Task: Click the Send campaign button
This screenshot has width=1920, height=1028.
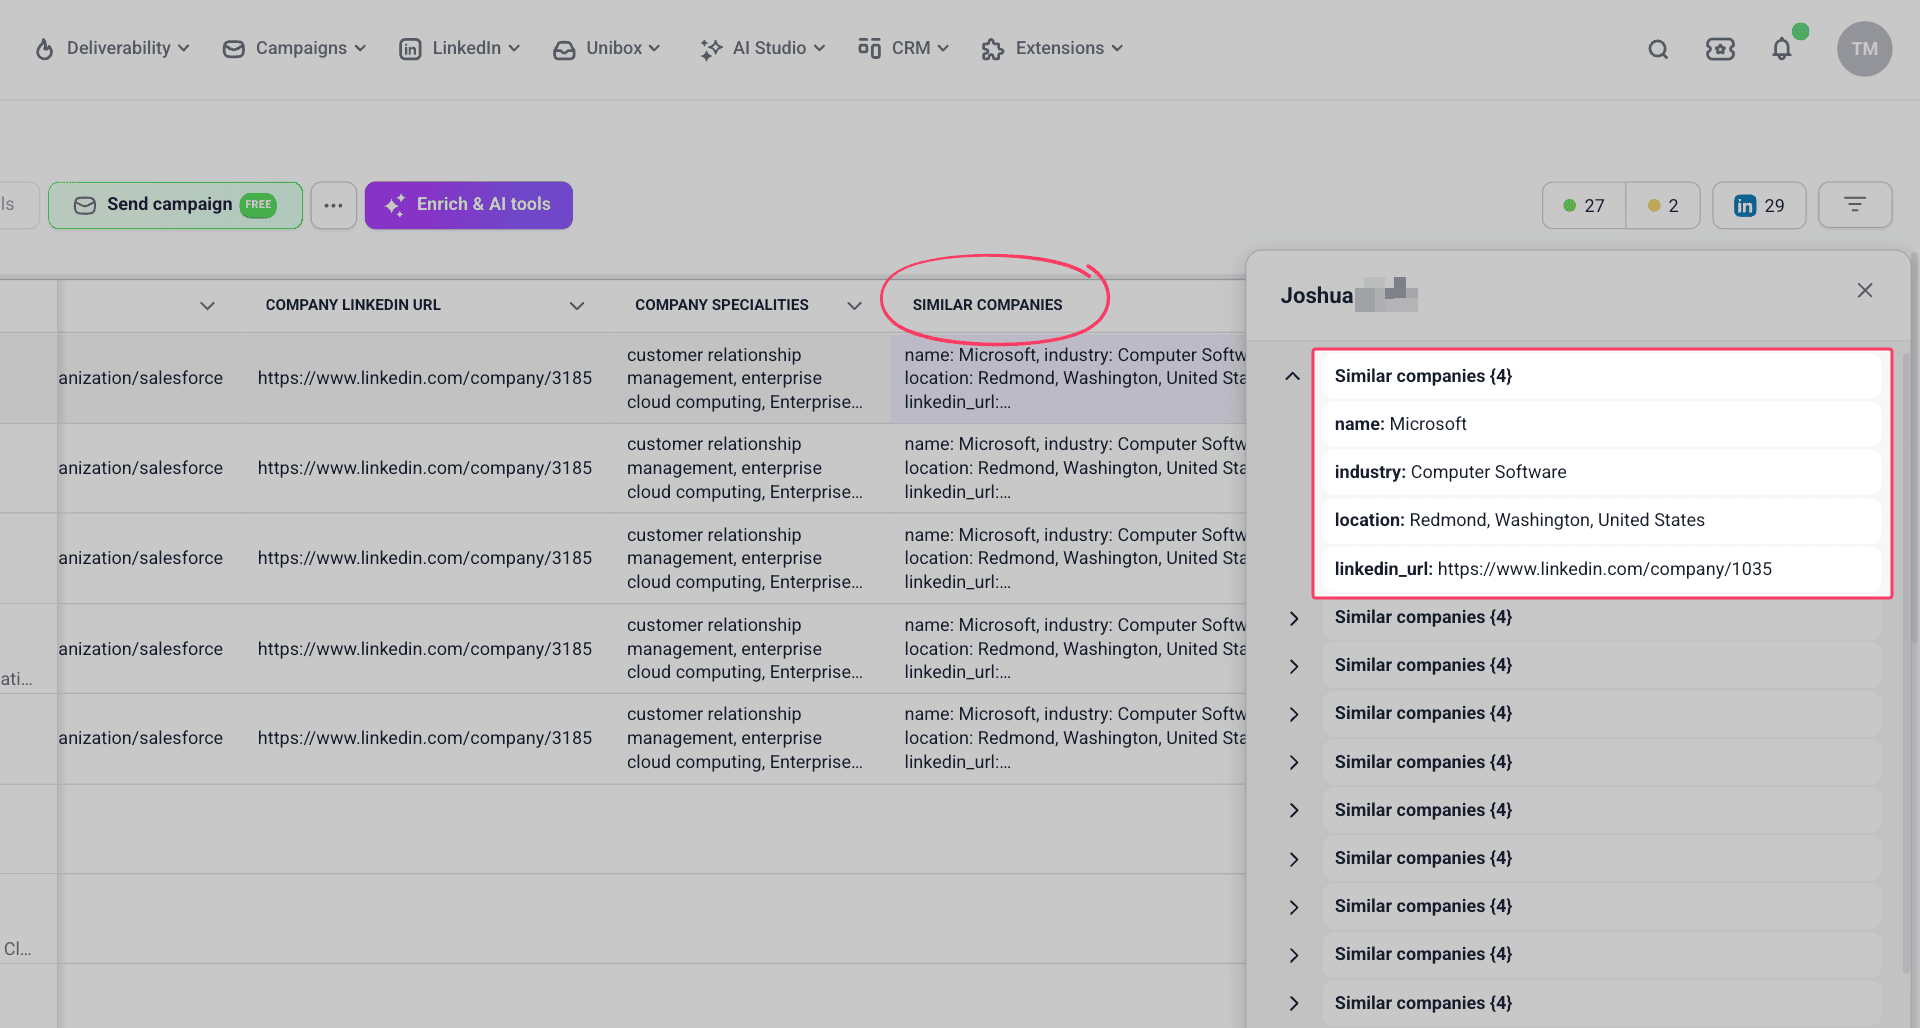Action: click(x=175, y=205)
